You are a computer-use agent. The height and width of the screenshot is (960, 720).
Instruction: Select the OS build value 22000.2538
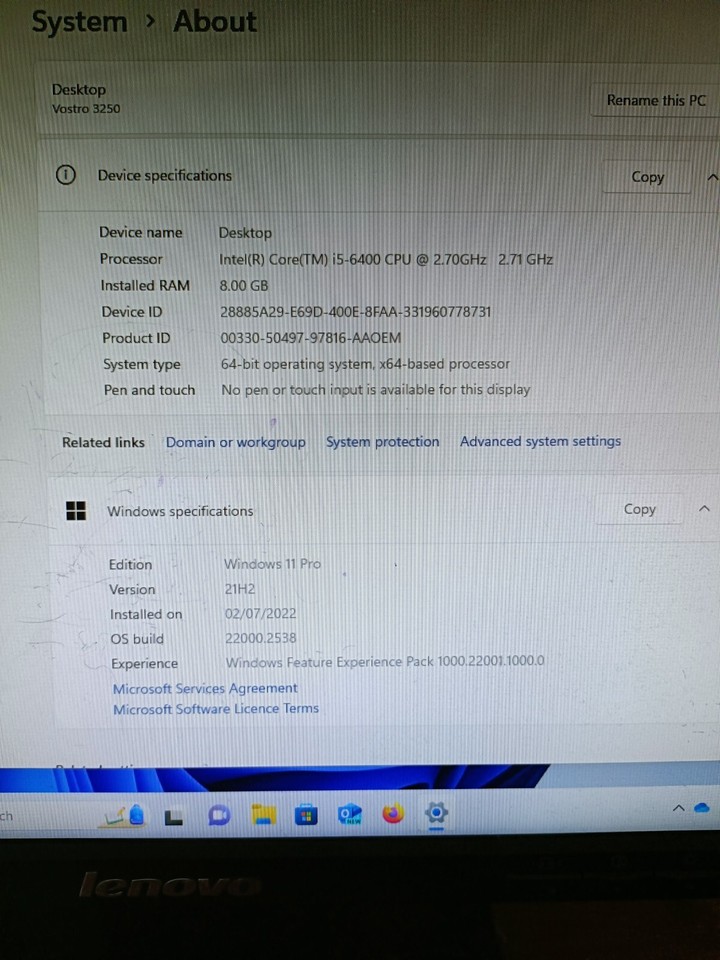[261, 638]
